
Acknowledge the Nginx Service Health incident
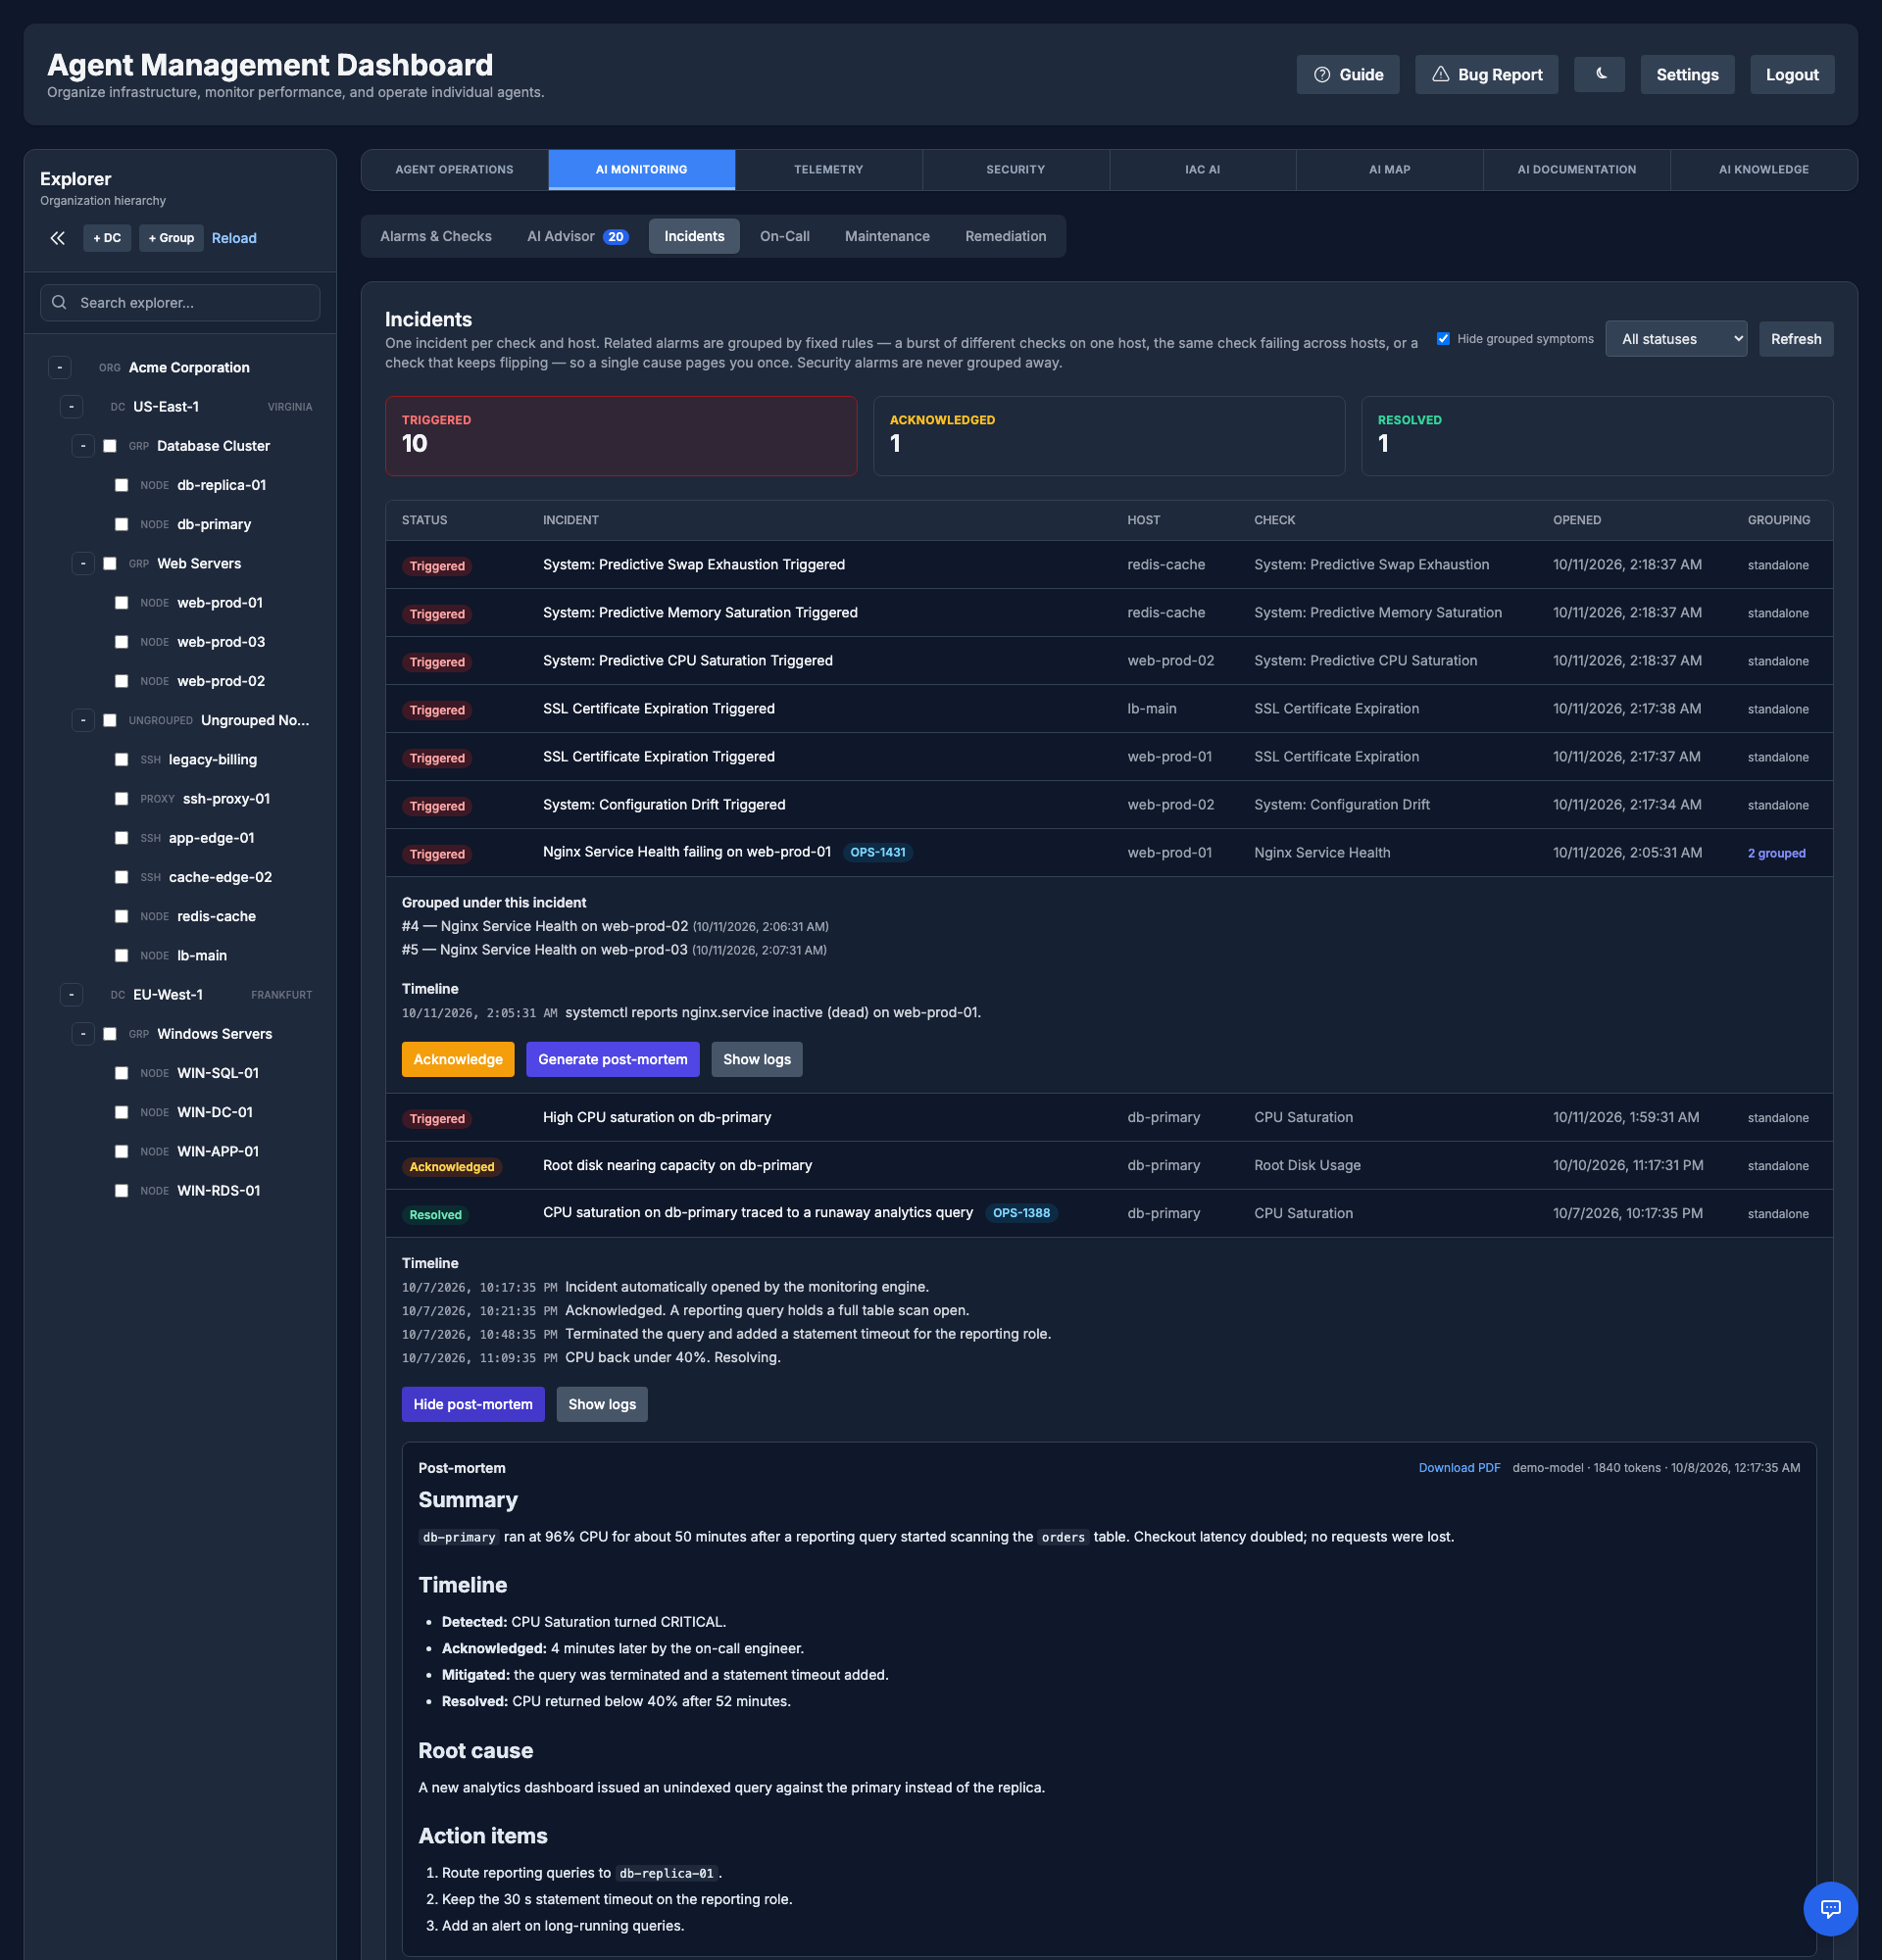coord(458,1059)
